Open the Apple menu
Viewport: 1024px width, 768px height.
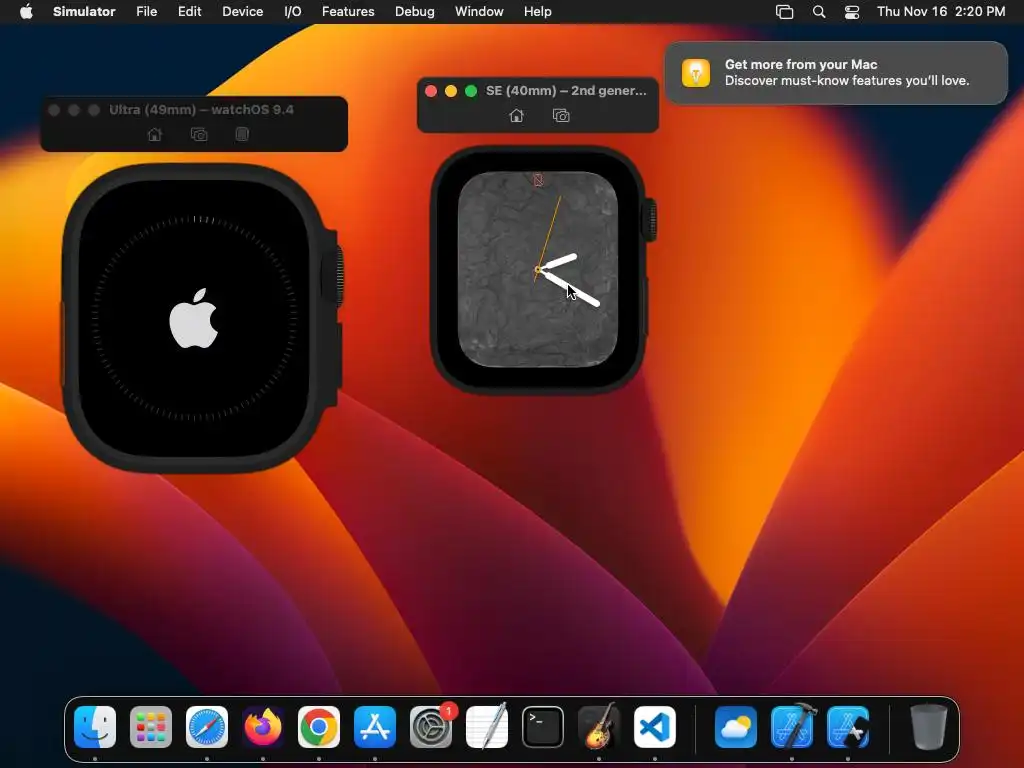click(26, 11)
